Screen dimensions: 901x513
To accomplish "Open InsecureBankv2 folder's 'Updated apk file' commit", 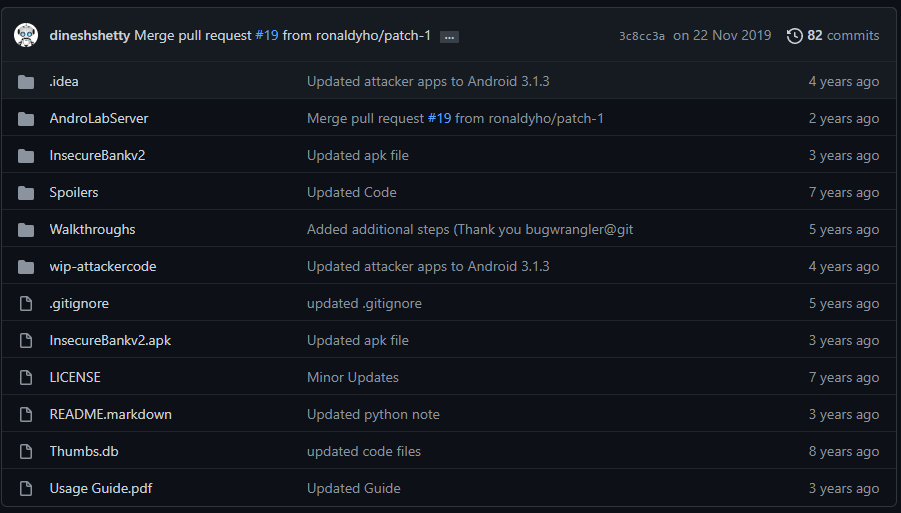I will click(x=357, y=156).
